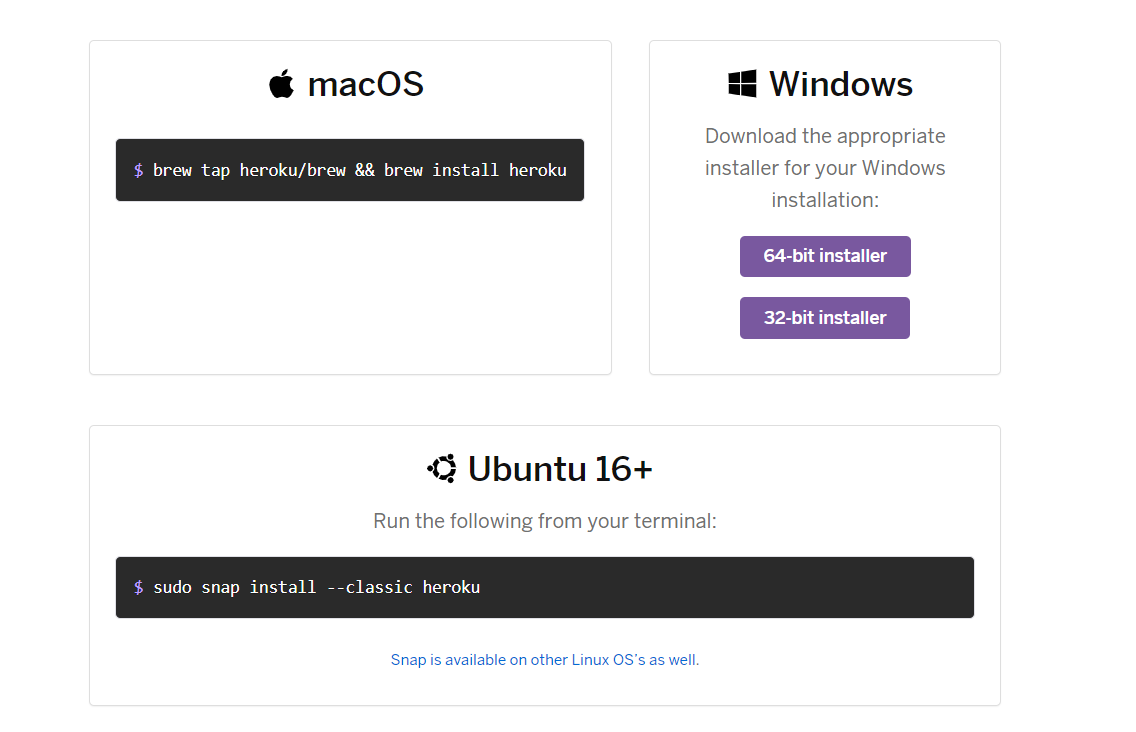1136x732 pixels.
Task: Click 'brew install heroku' in the macOS command
Action: pyautogui.click(x=475, y=170)
